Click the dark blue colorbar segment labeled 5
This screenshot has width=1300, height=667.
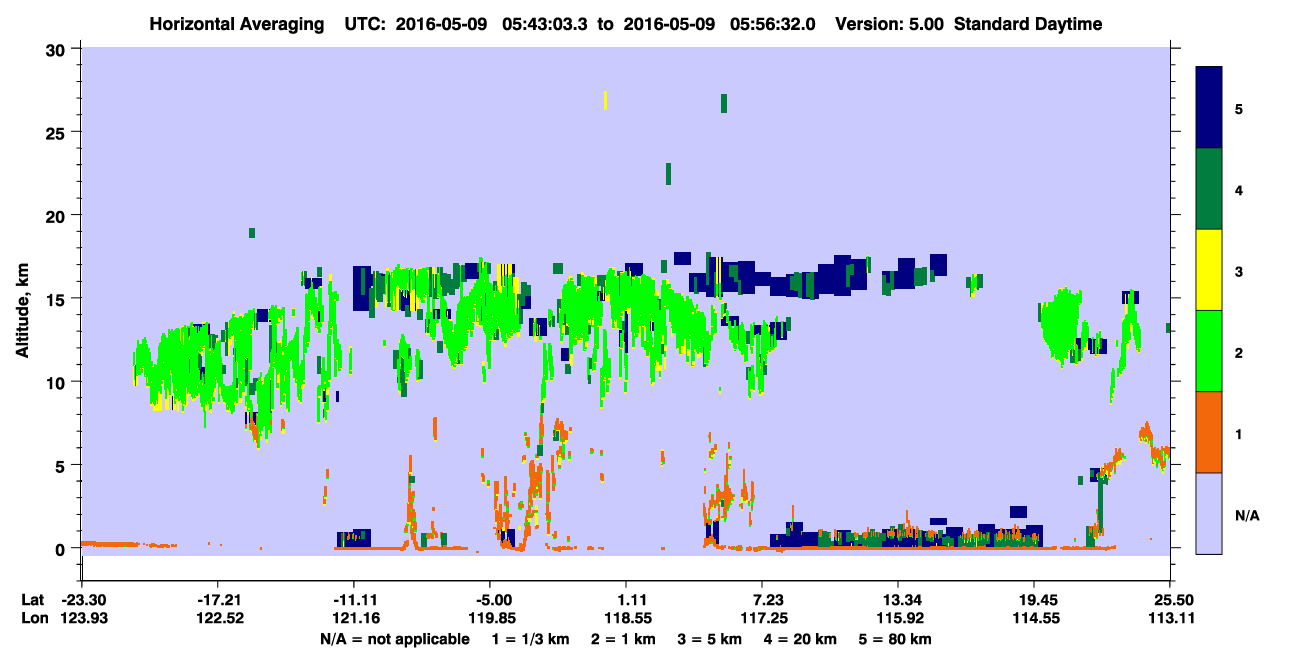pyautogui.click(x=1209, y=108)
